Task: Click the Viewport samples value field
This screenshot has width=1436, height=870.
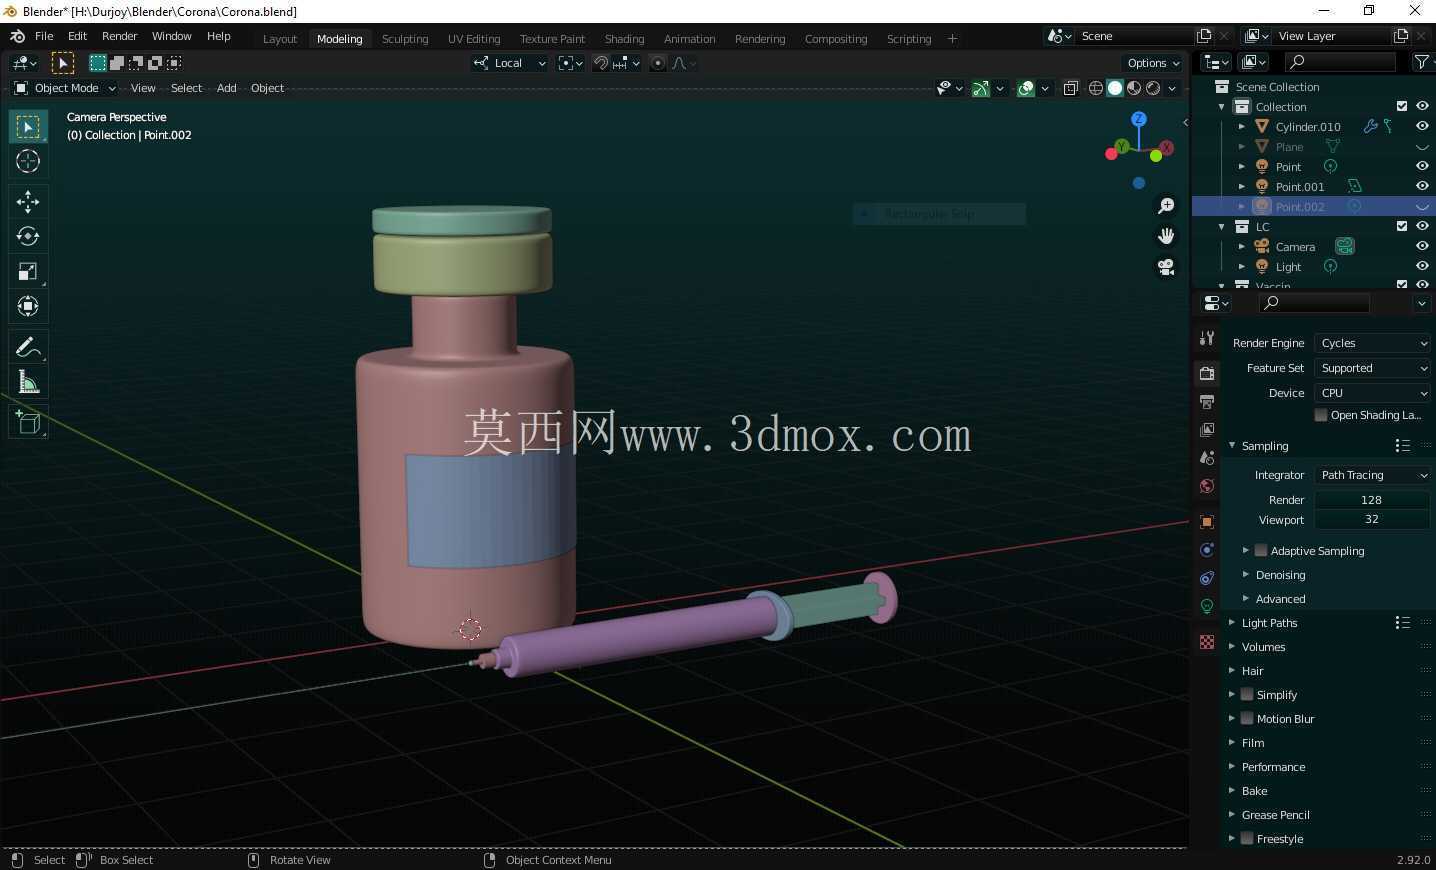Action: (x=1372, y=519)
